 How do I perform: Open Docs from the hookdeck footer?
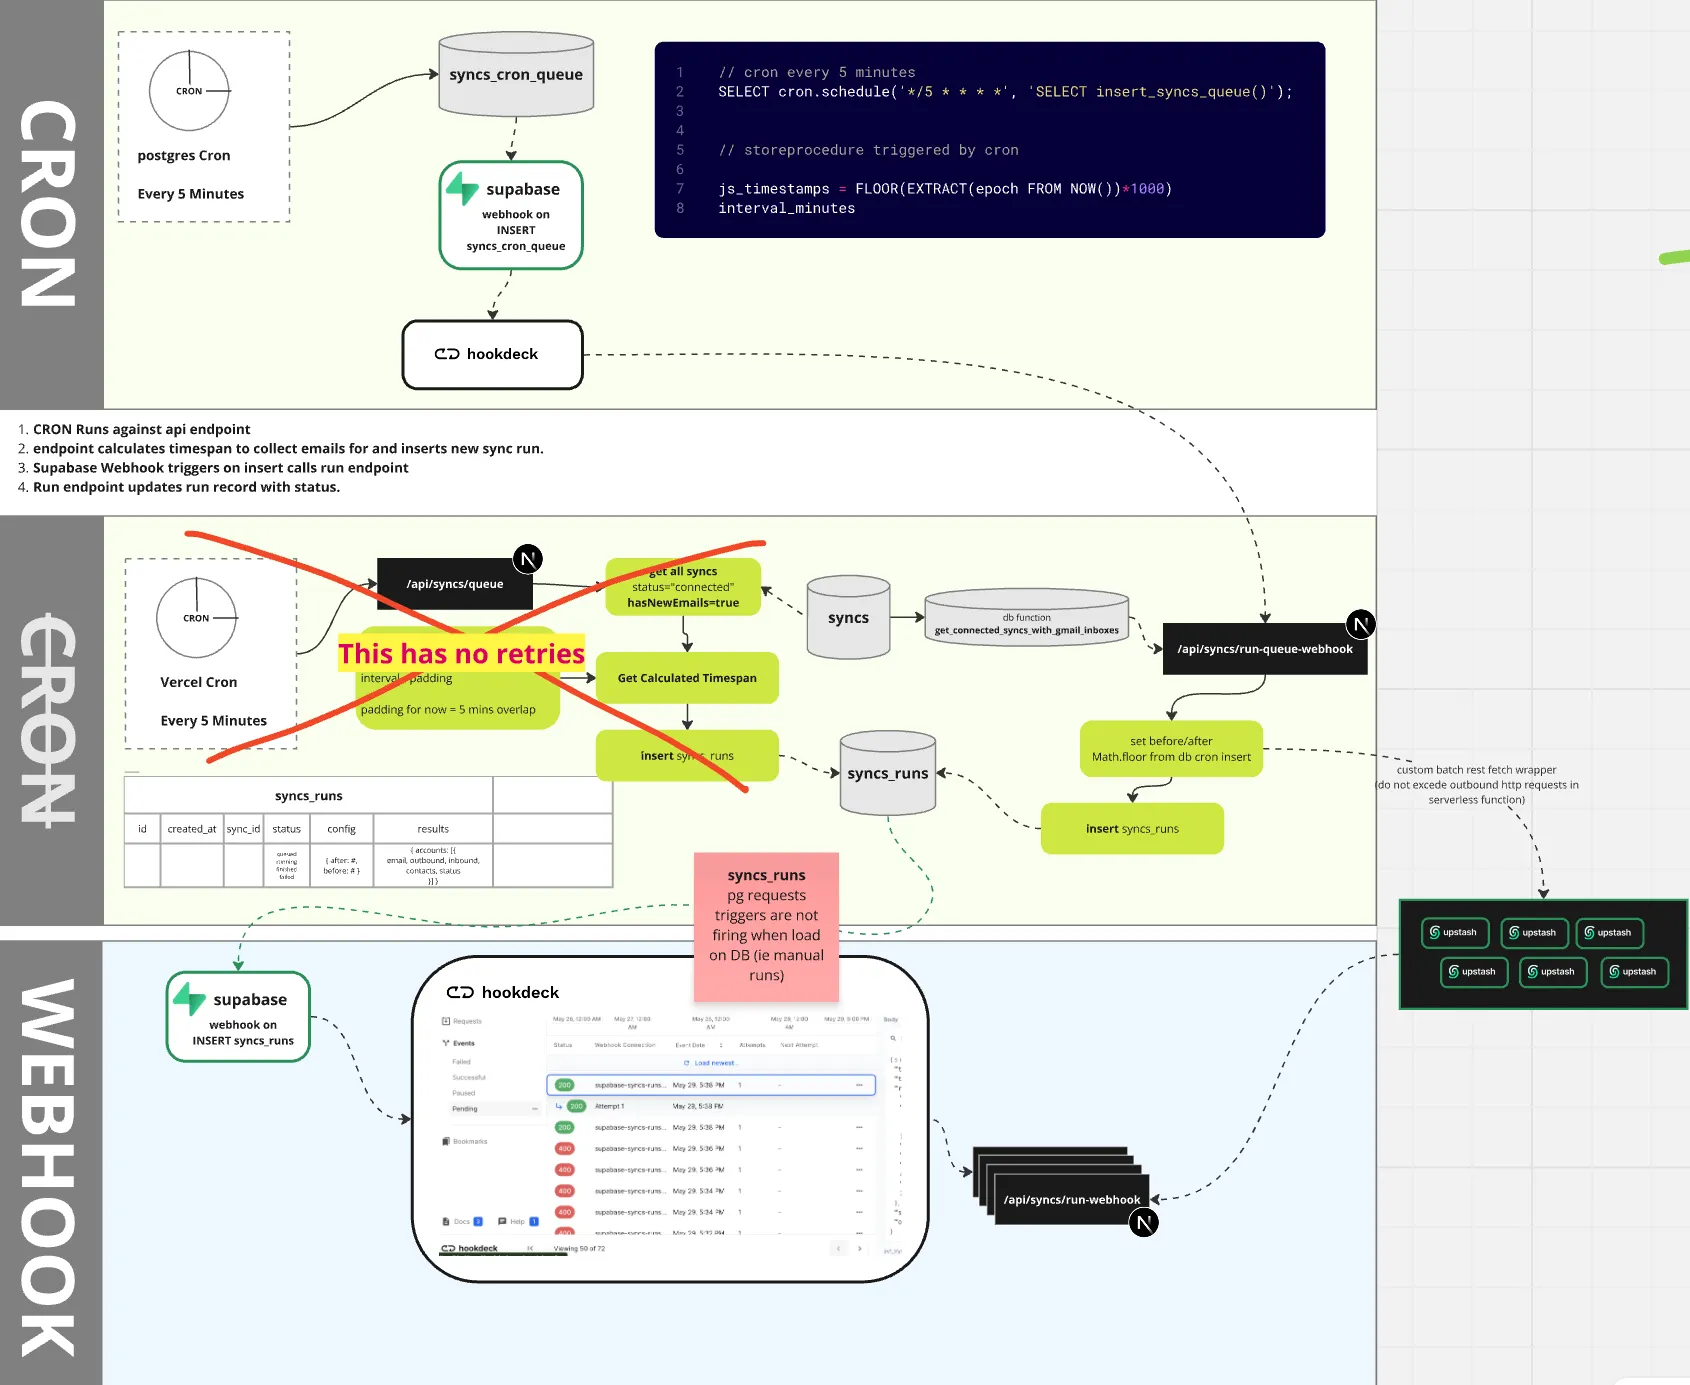coord(461,1221)
